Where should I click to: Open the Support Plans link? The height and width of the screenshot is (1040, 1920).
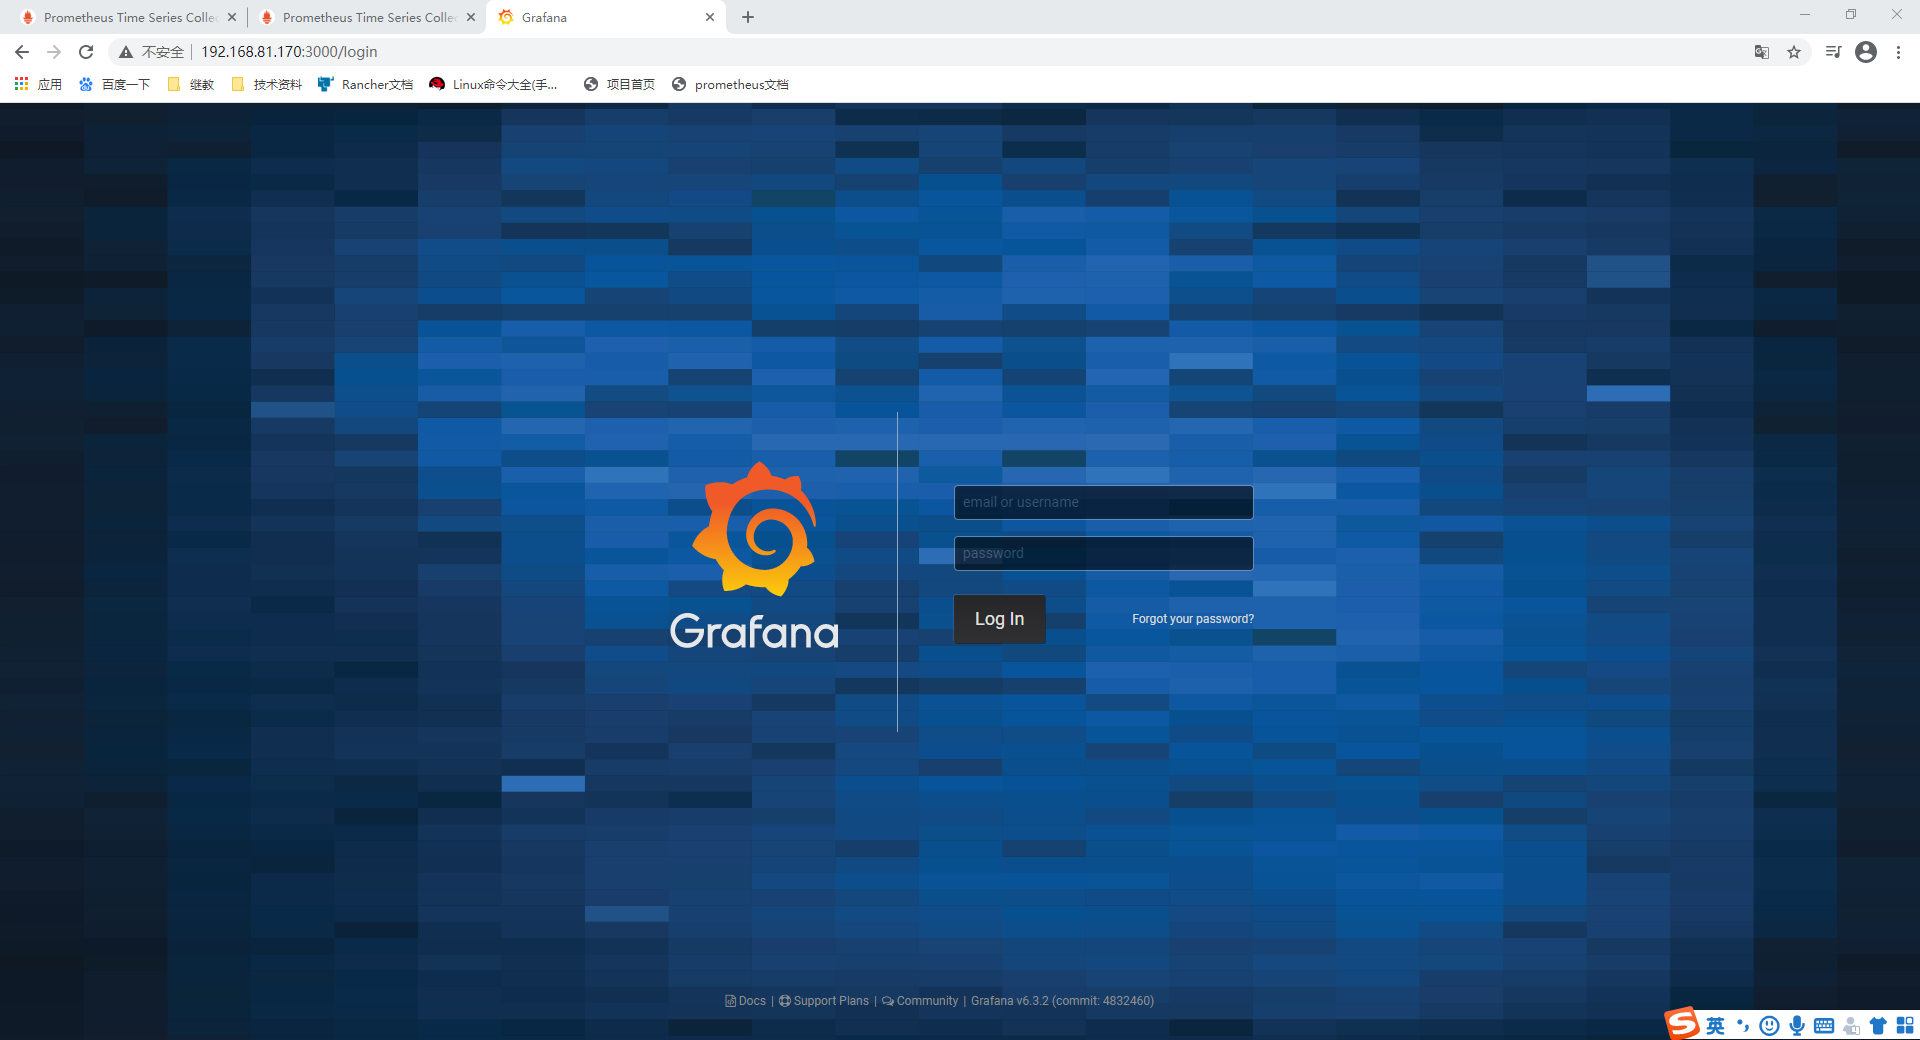[824, 1001]
